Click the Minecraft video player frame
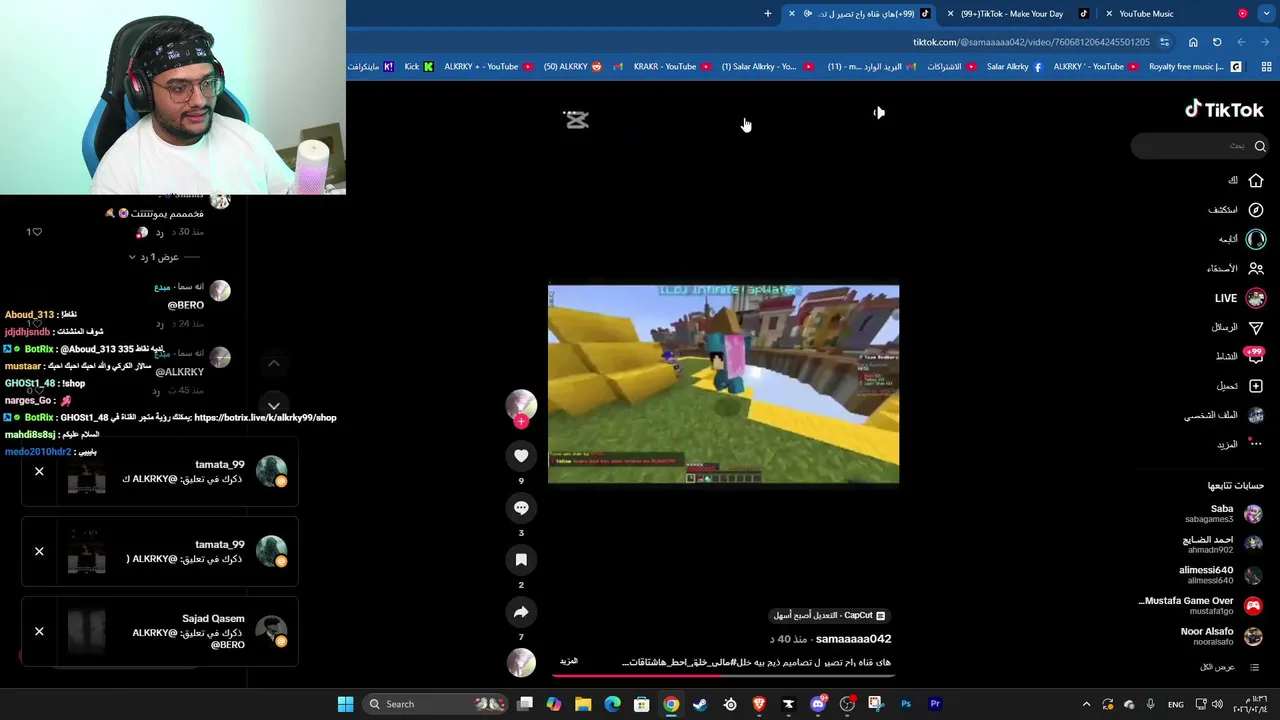This screenshot has height=720, width=1280. click(x=723, y=384)
